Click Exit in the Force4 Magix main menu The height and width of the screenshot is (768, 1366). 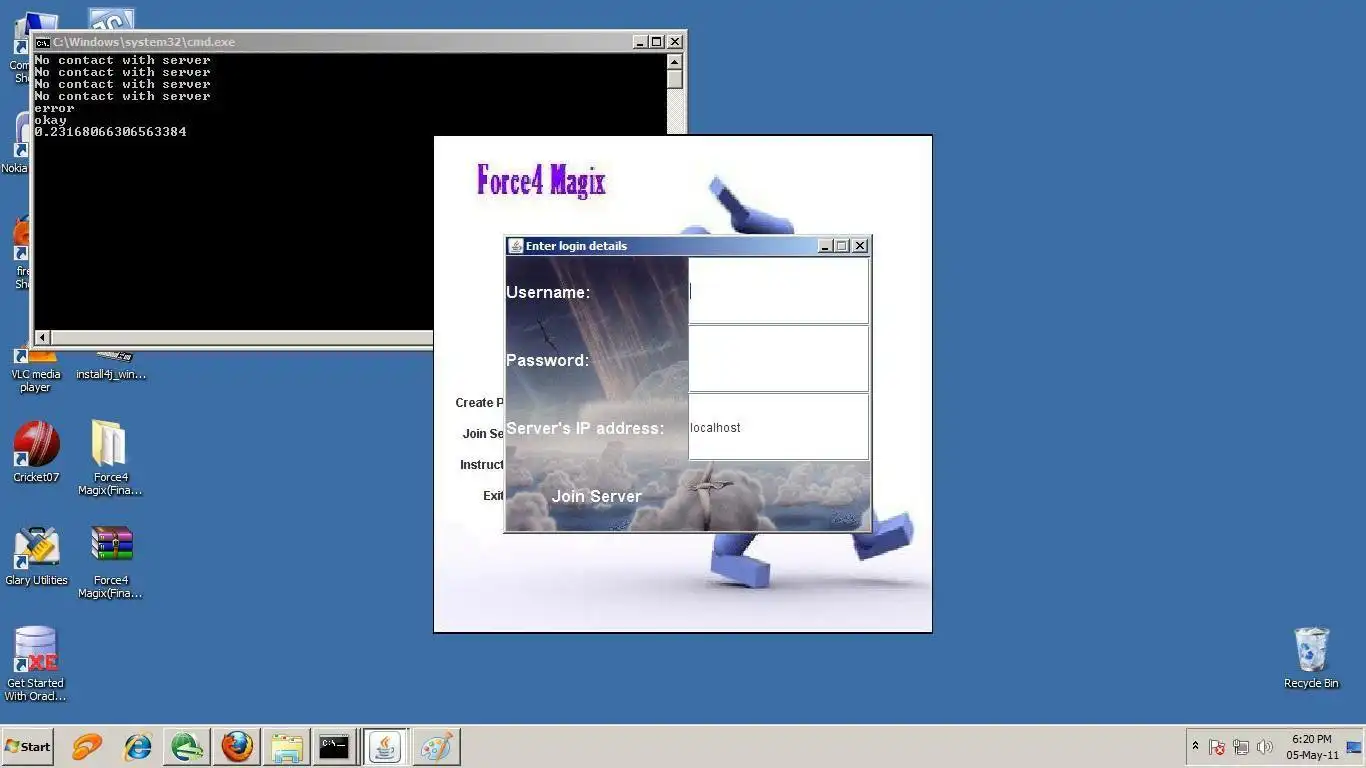[x=493, y=496]
